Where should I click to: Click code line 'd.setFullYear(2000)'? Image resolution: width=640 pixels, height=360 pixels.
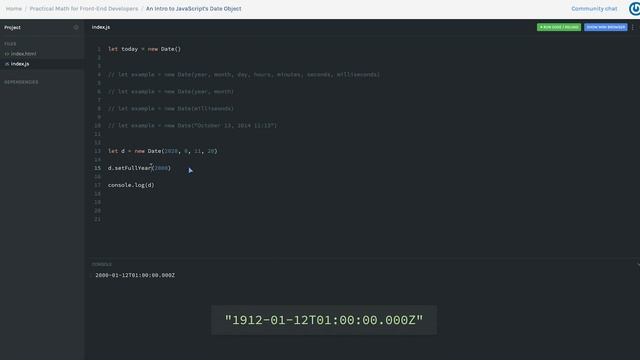pos(139,168)
